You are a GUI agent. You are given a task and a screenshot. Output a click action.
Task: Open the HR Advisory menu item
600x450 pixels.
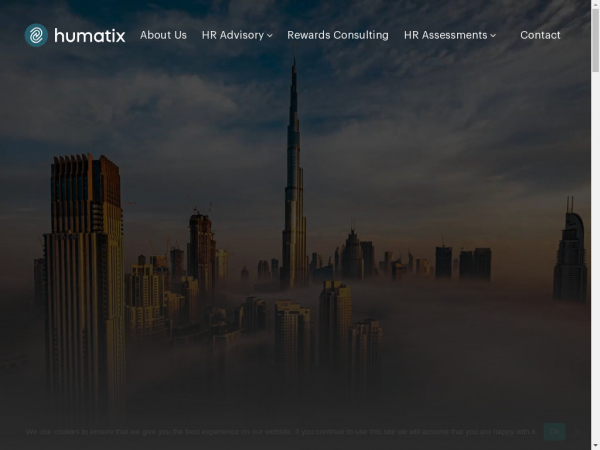(x=233, y=35)
